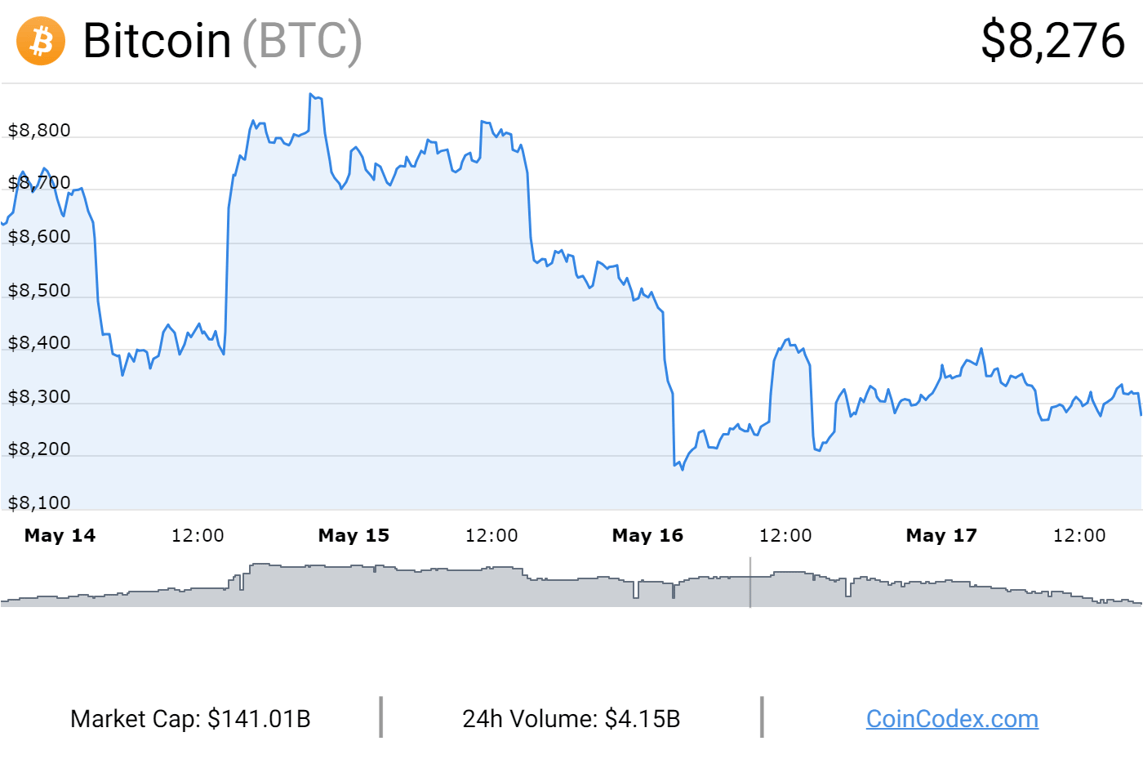Click the orange Bitcoin logo icon
This screenshot has width=1143, height=768.
coord(41,42)
